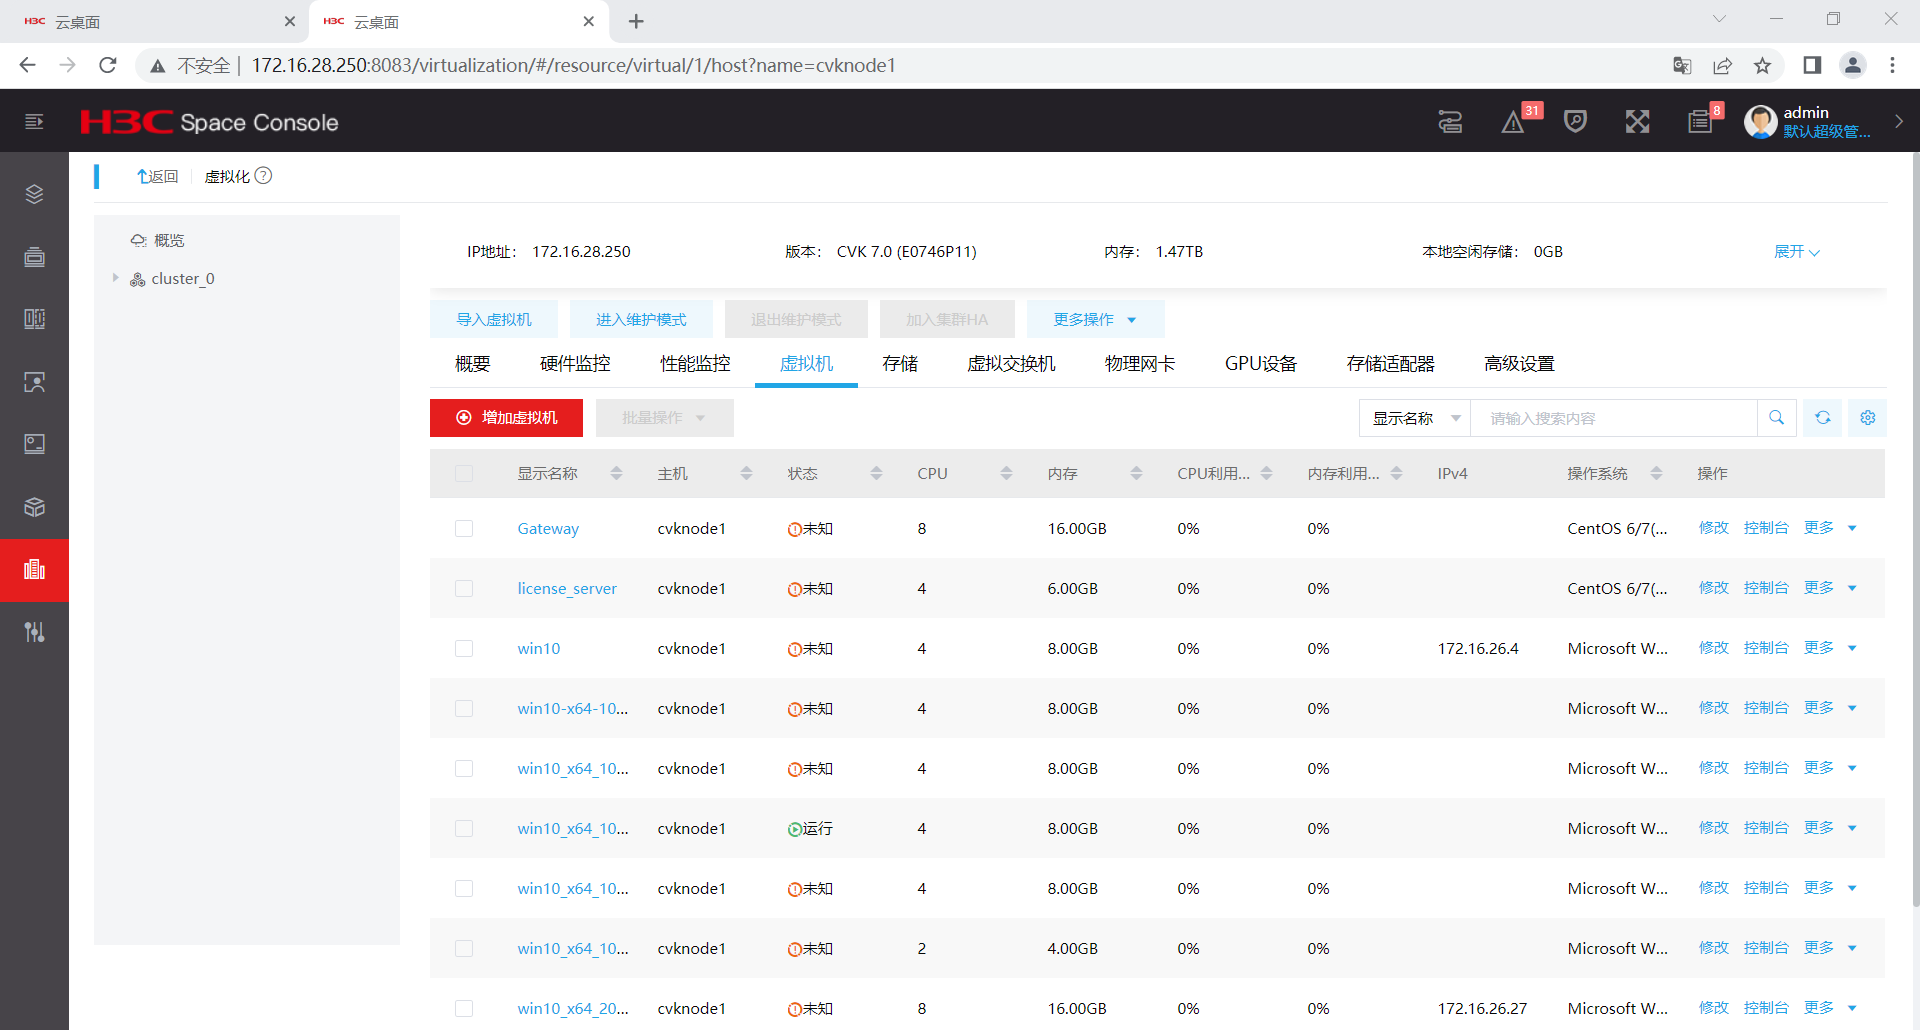
Task: Click the refresh icon beside the search box
Action: [x=1822, y=418]
